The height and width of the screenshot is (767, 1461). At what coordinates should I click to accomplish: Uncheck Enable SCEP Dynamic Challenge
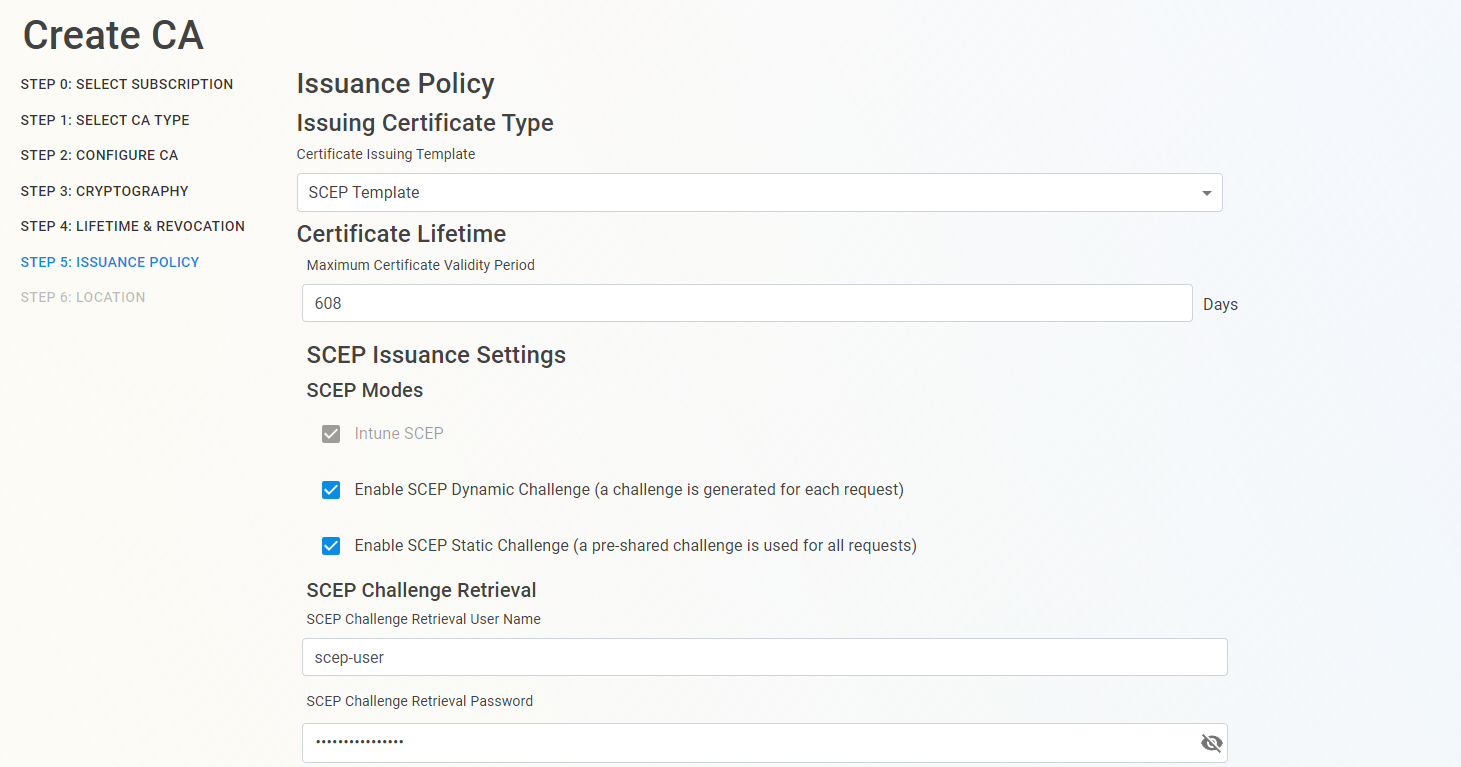(331, 490)
